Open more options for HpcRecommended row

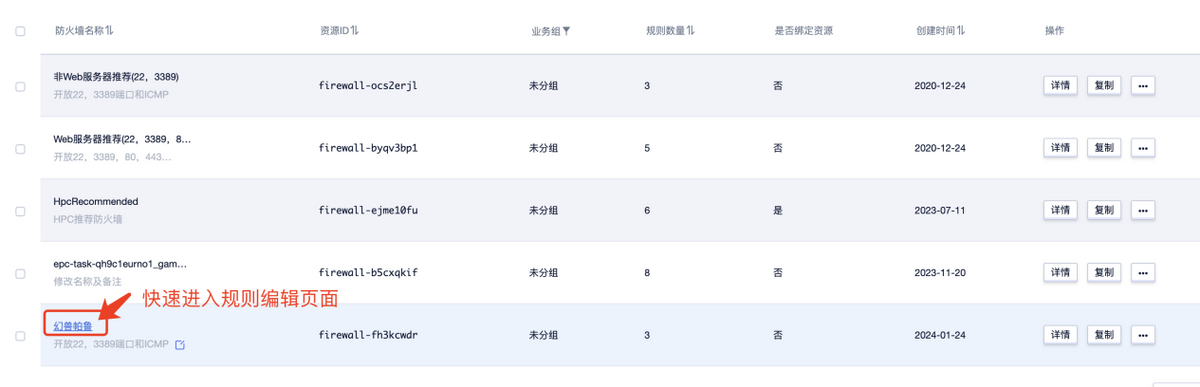coord(1143,210)
